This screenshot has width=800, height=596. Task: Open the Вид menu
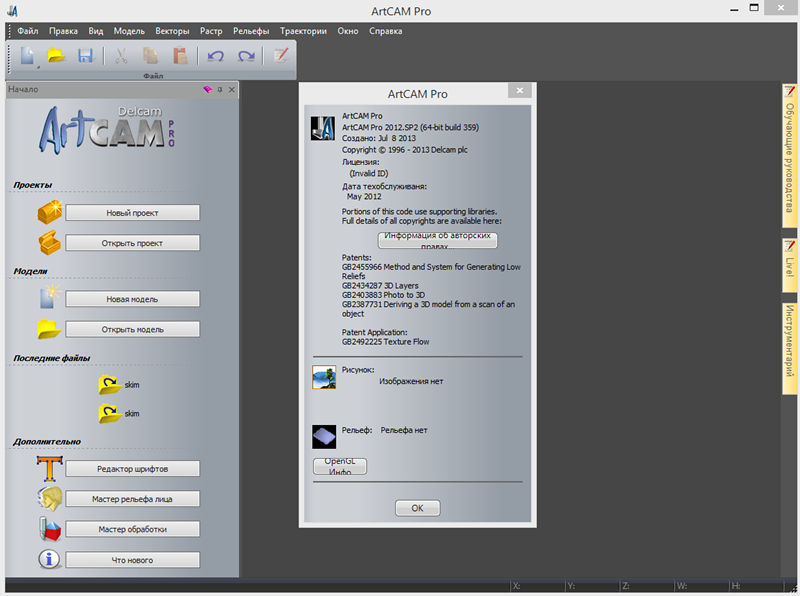pyautogui.click(x=95, y=31)
